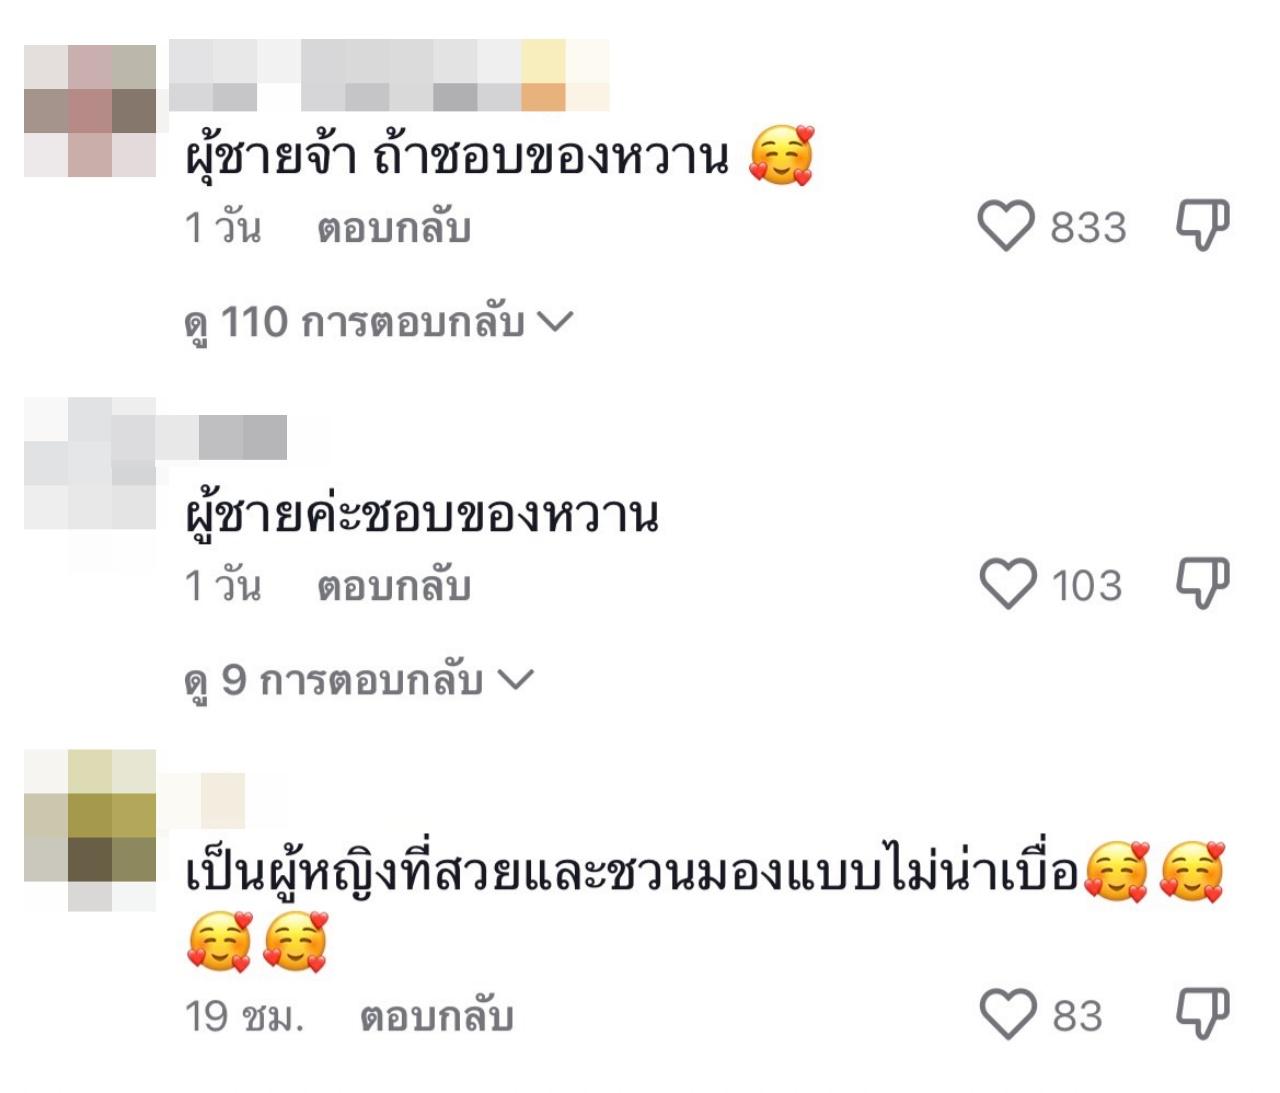Viewport: 1280px width, 1093px height.
Task: Dislike the comment with 103 likes
Action: tap(1202, 584)
